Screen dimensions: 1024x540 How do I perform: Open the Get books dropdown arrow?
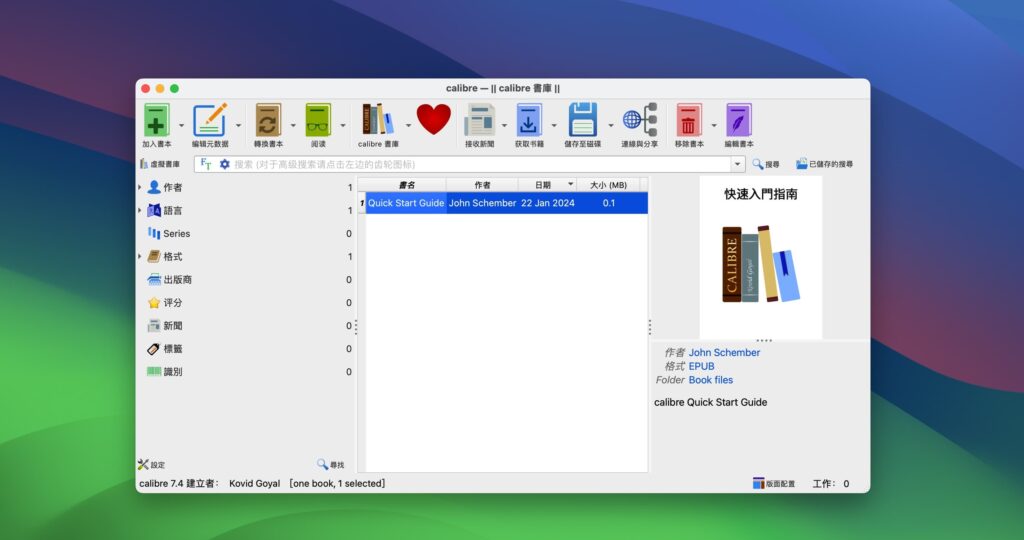click(554, 125)
